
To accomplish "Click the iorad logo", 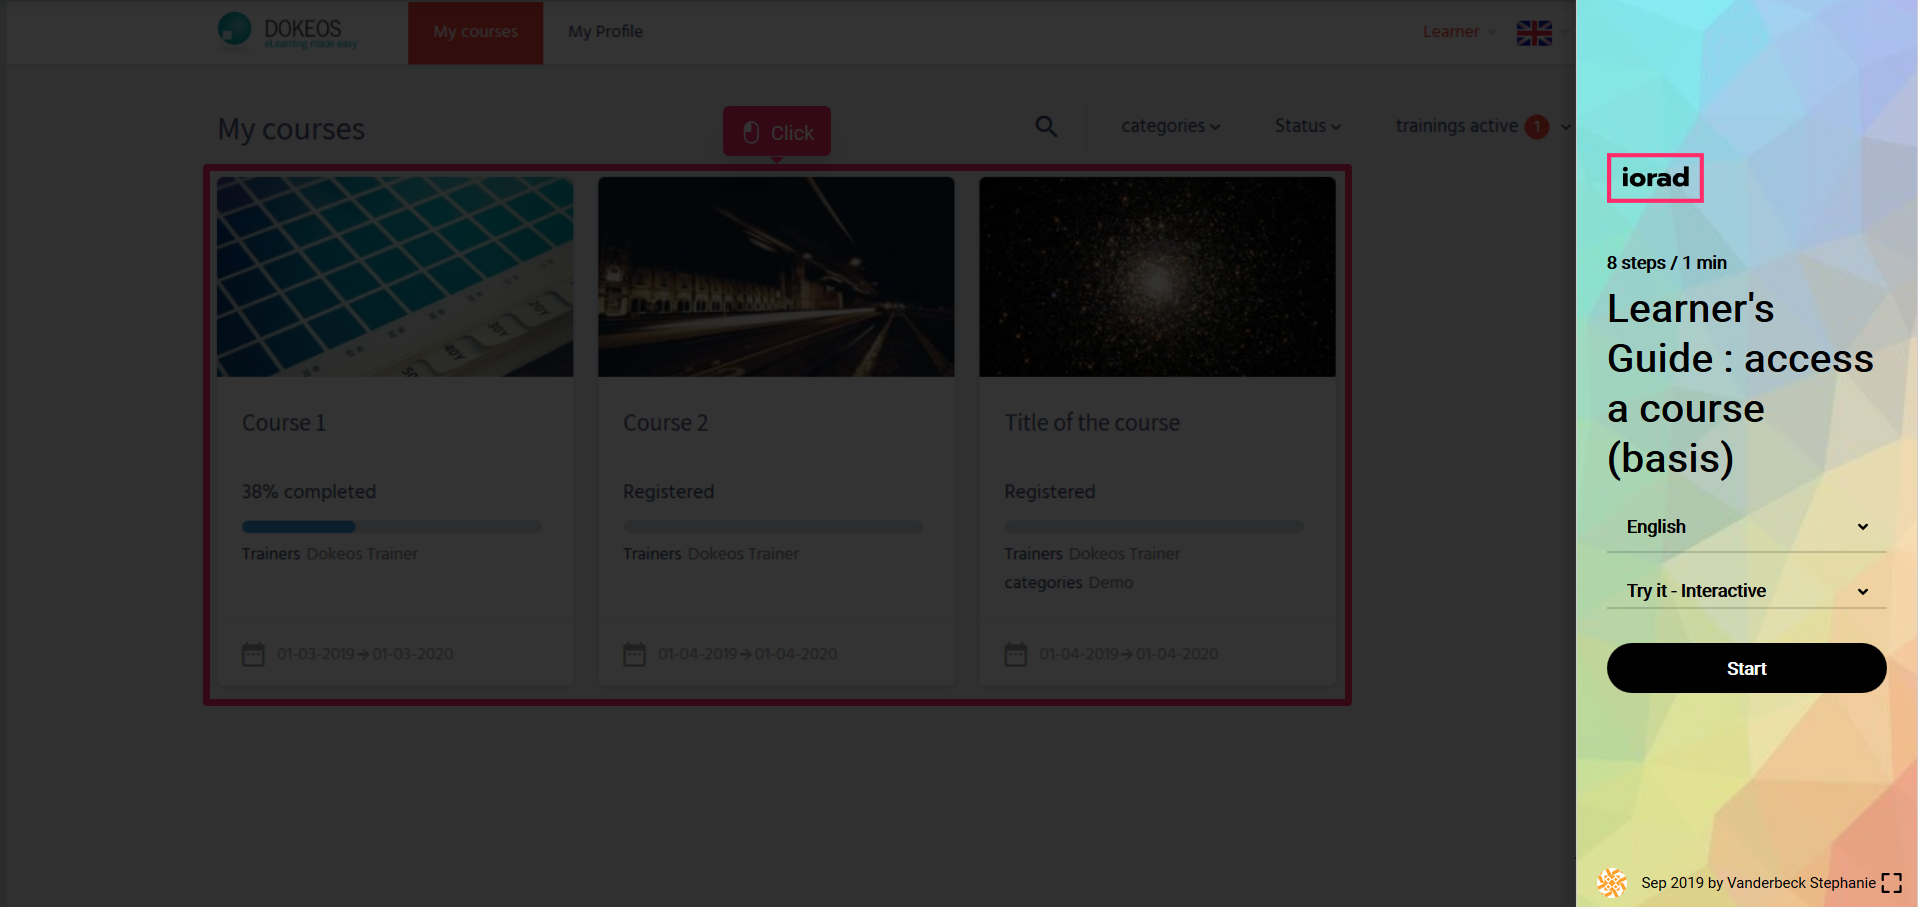I will pyautogui.click(x=1654, y=178).
